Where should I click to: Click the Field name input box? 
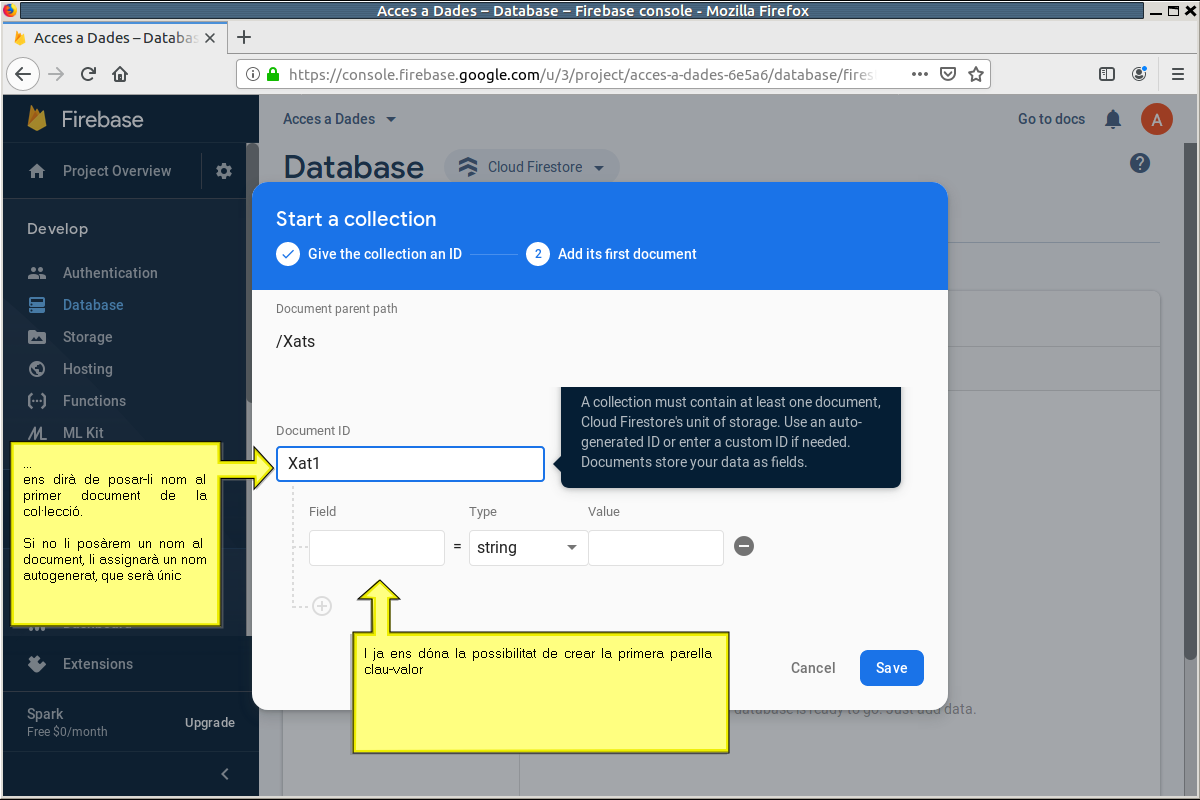click(x=377, y=548)
